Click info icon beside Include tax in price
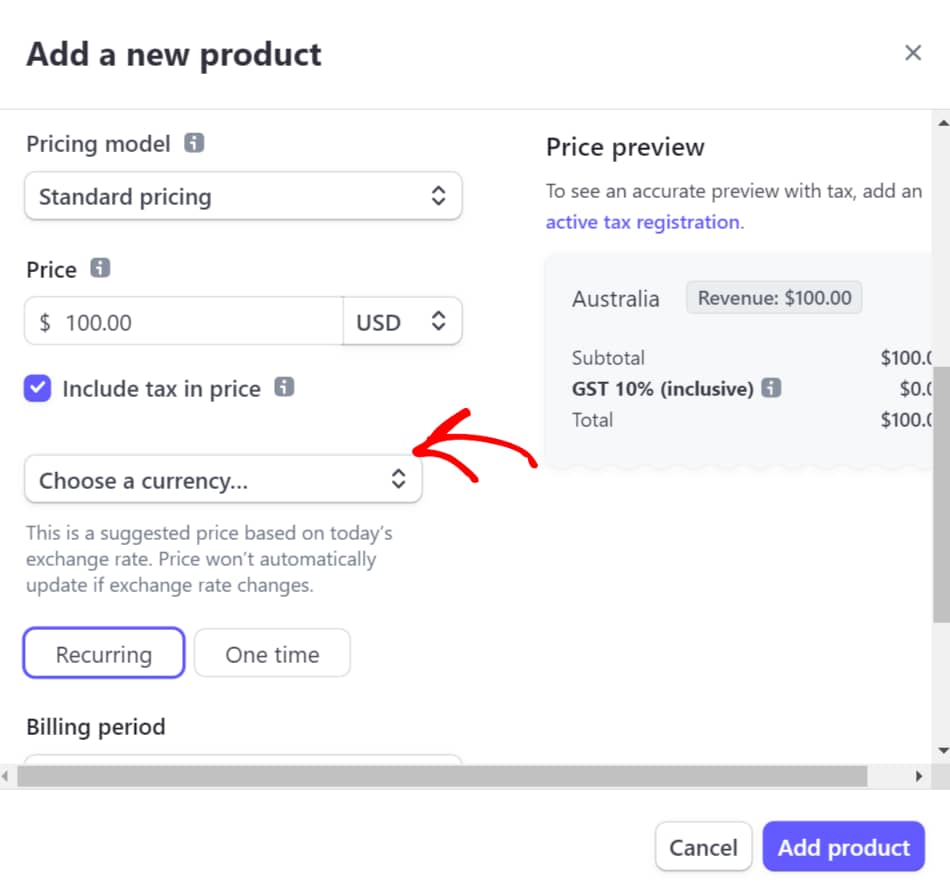950x891 pixels. (284, 388)
